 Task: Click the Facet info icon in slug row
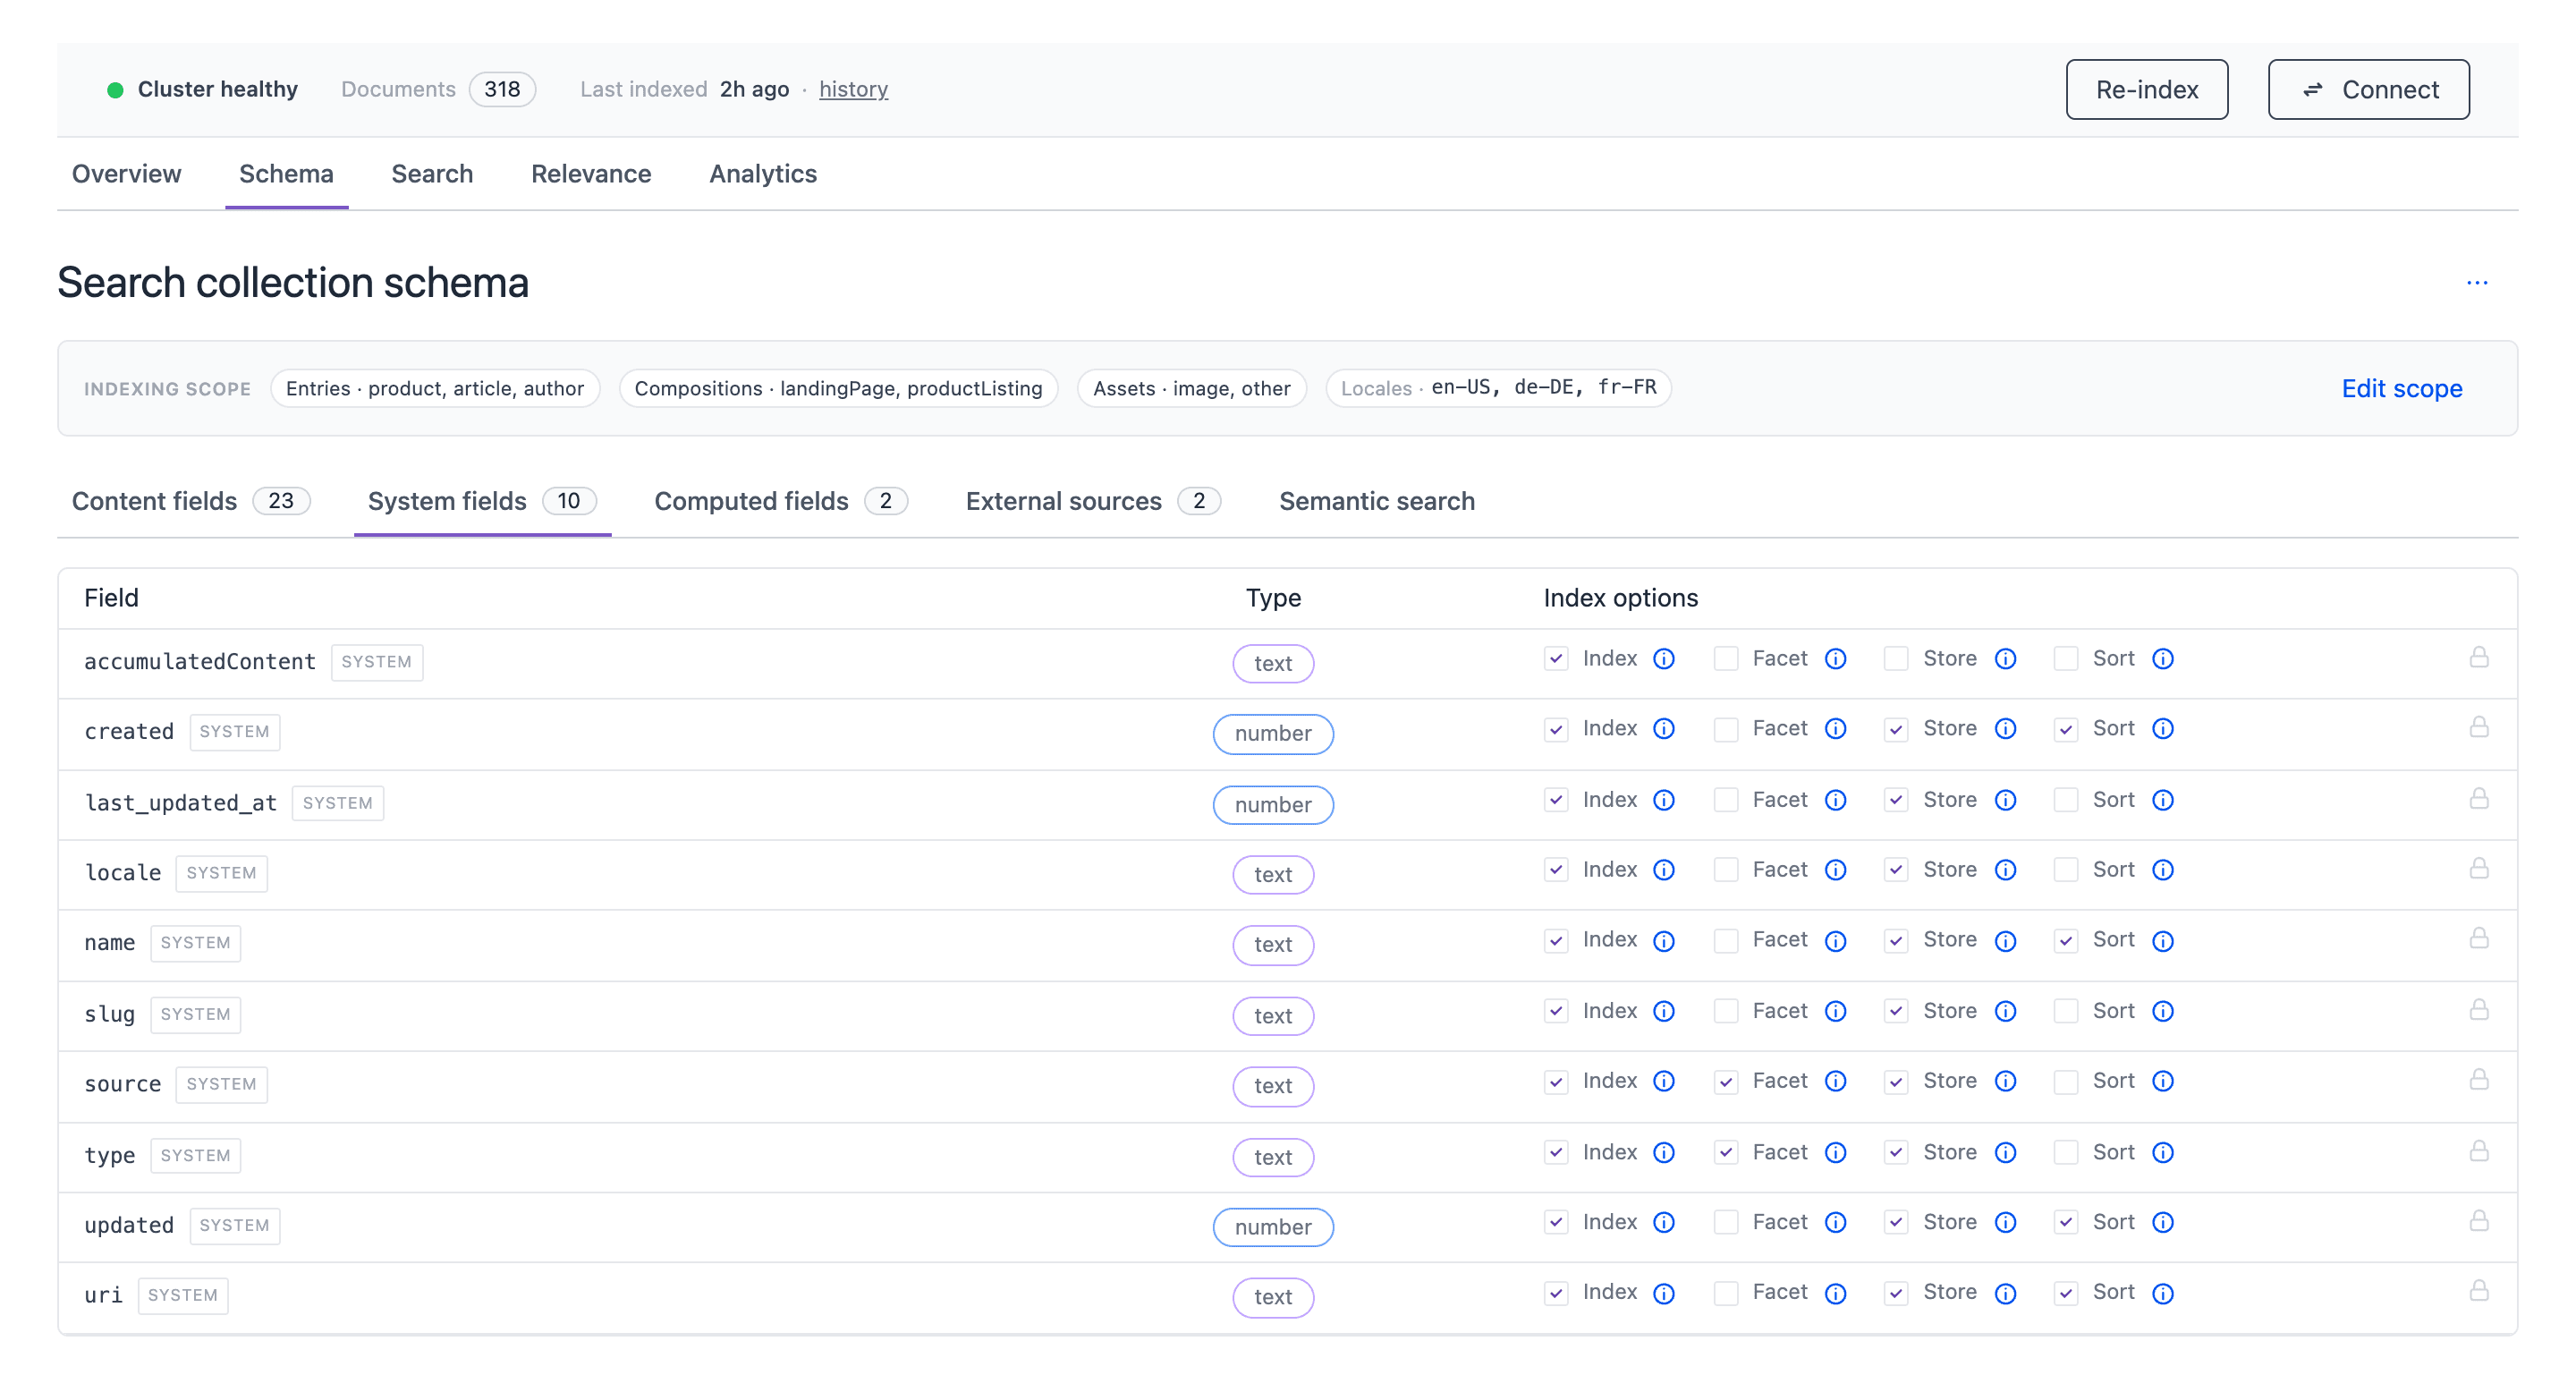pyautogui.click(x=1835, y=1011)
